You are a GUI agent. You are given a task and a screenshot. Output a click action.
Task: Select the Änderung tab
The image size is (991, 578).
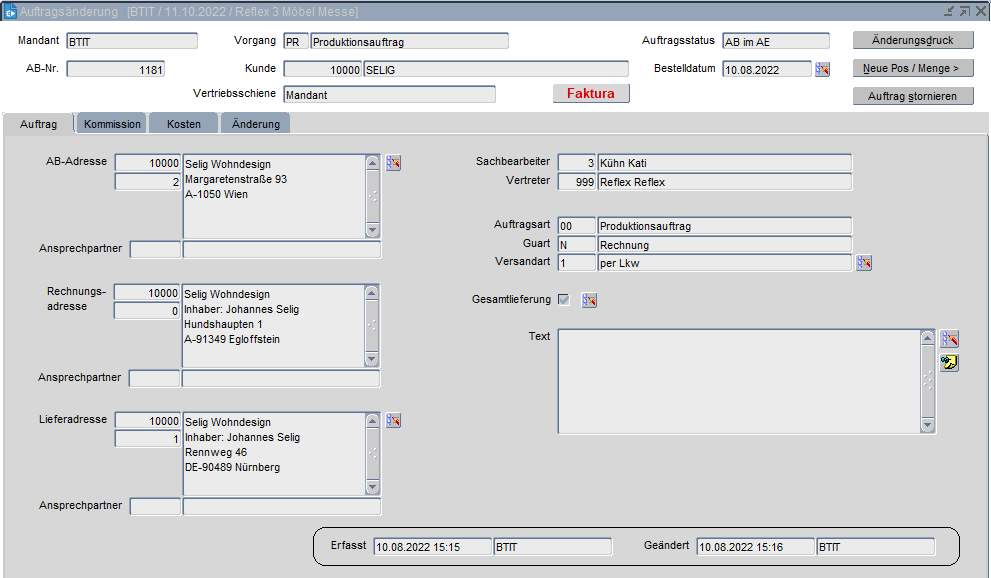click(255, 124)
